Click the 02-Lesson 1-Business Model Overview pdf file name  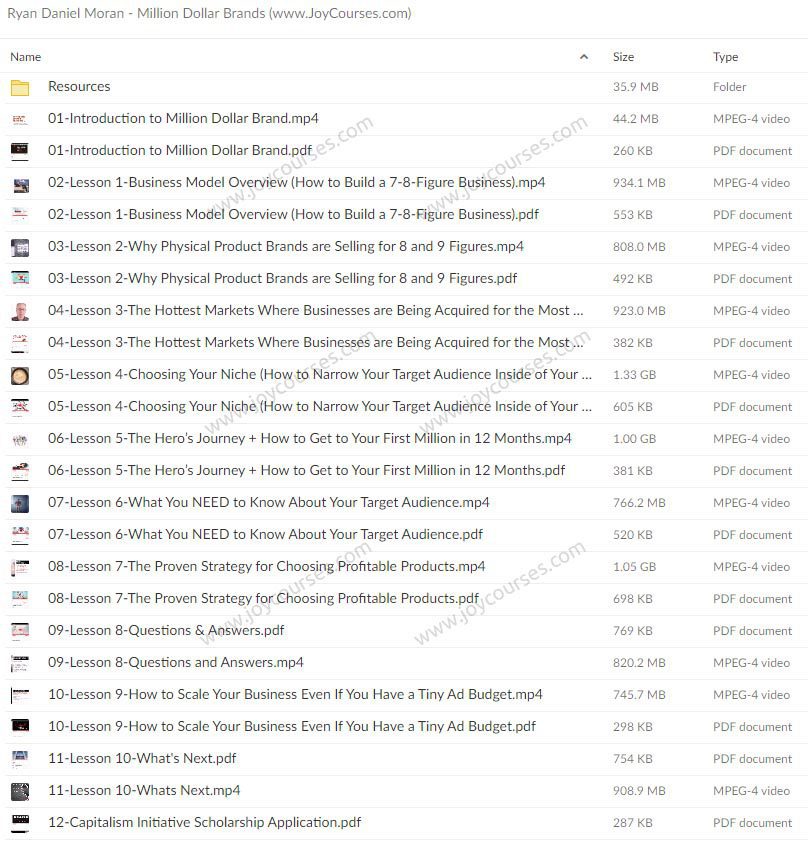point(293,215)
